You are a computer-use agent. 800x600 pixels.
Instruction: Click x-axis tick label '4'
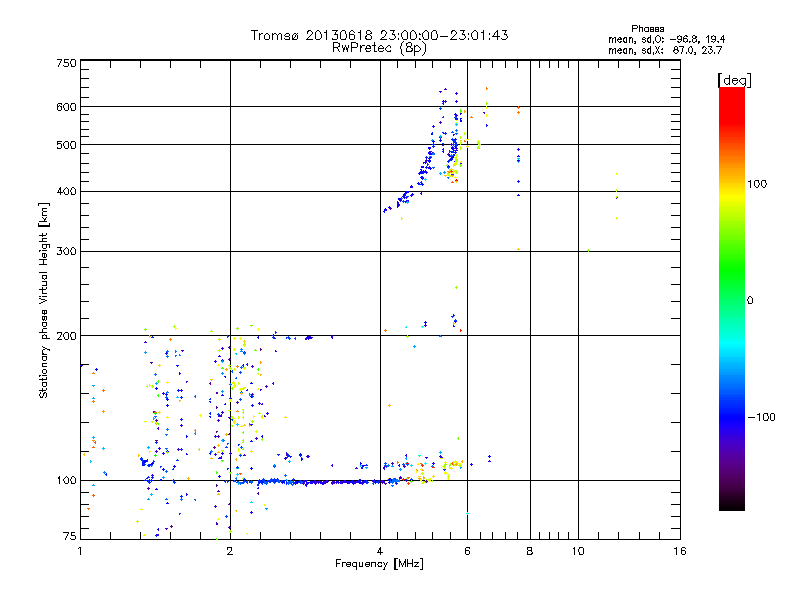(380, 551)
